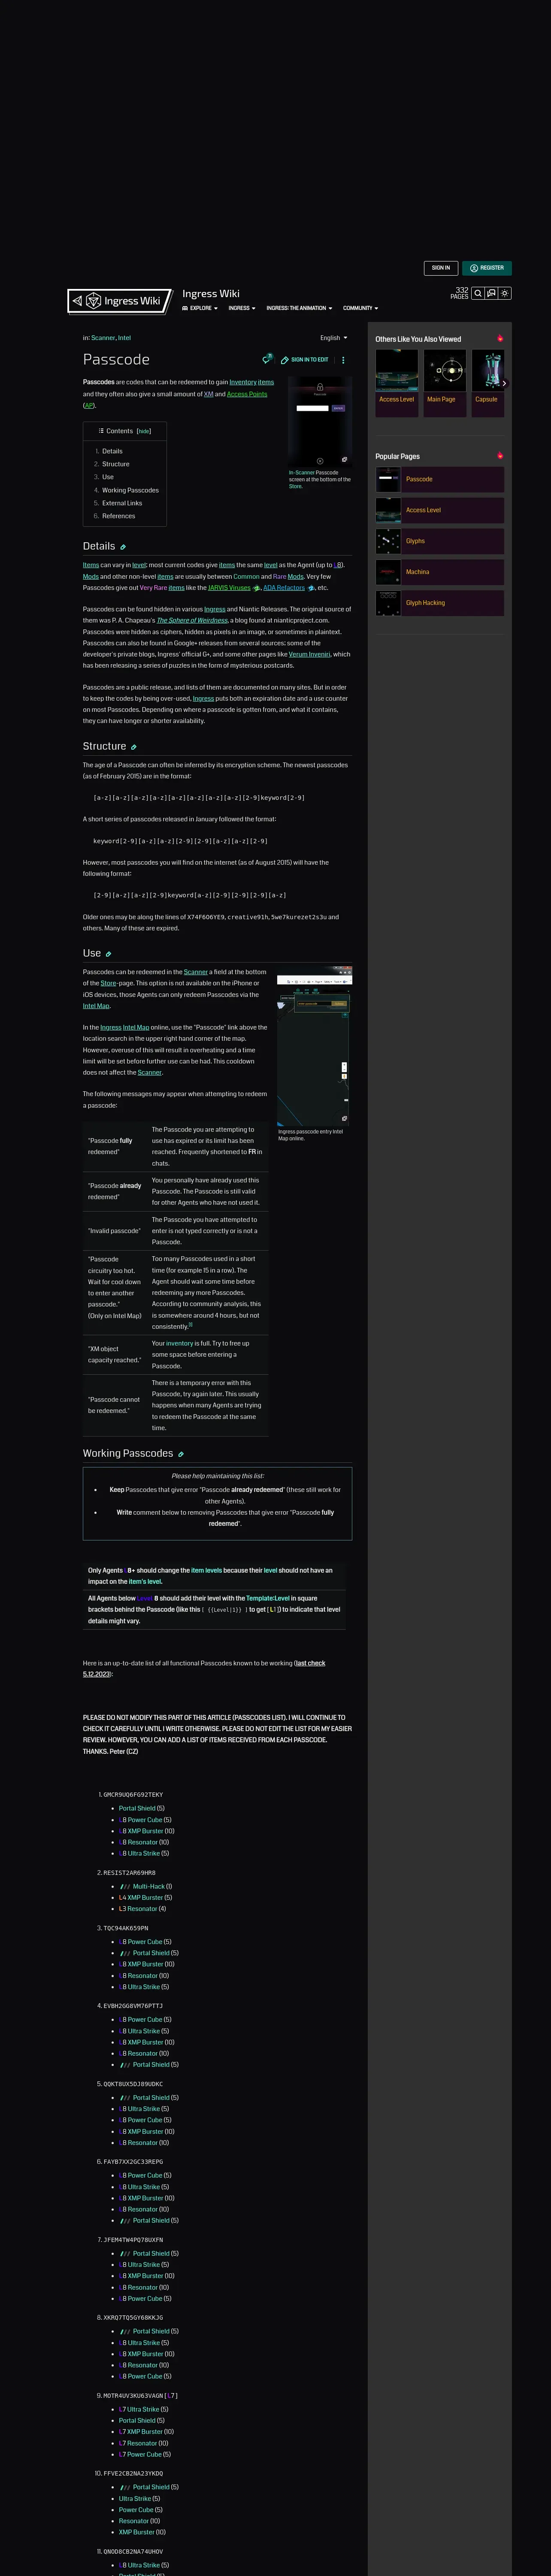The height and width of the screenshot is (2576, 551).
Task: Open The Sphere of Weirdness link
Action: tap(192, 620)
